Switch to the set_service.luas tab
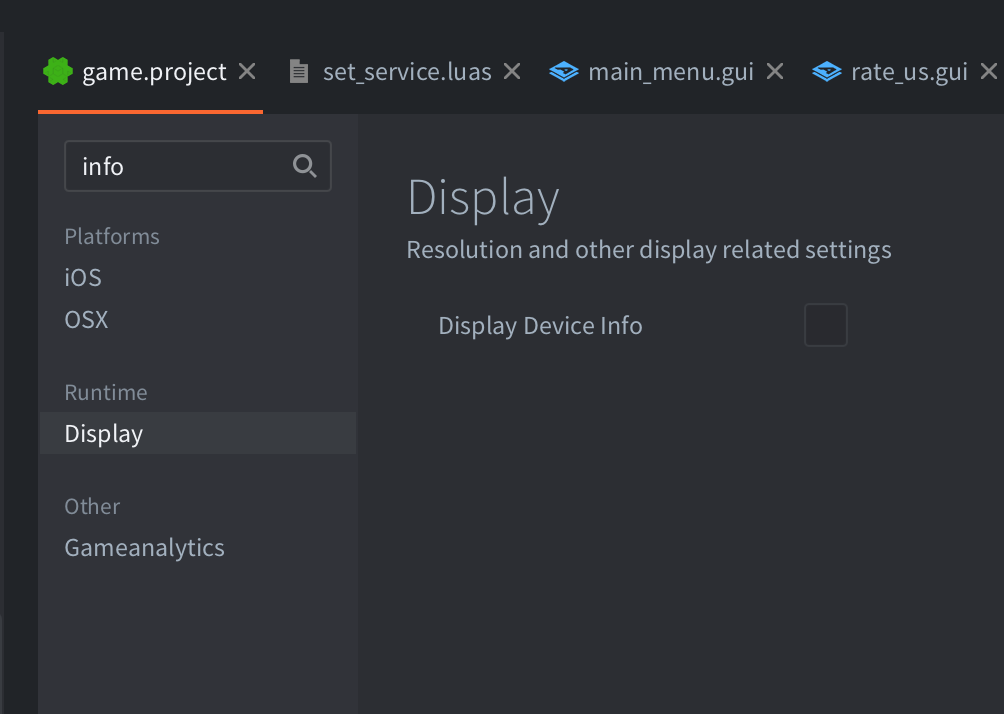The image size is (1004, 714). (x=406, y=72)
